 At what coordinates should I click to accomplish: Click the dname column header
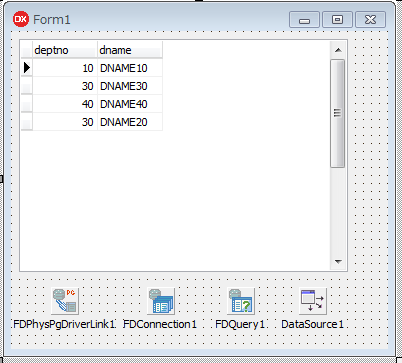[x=130, y=50]
